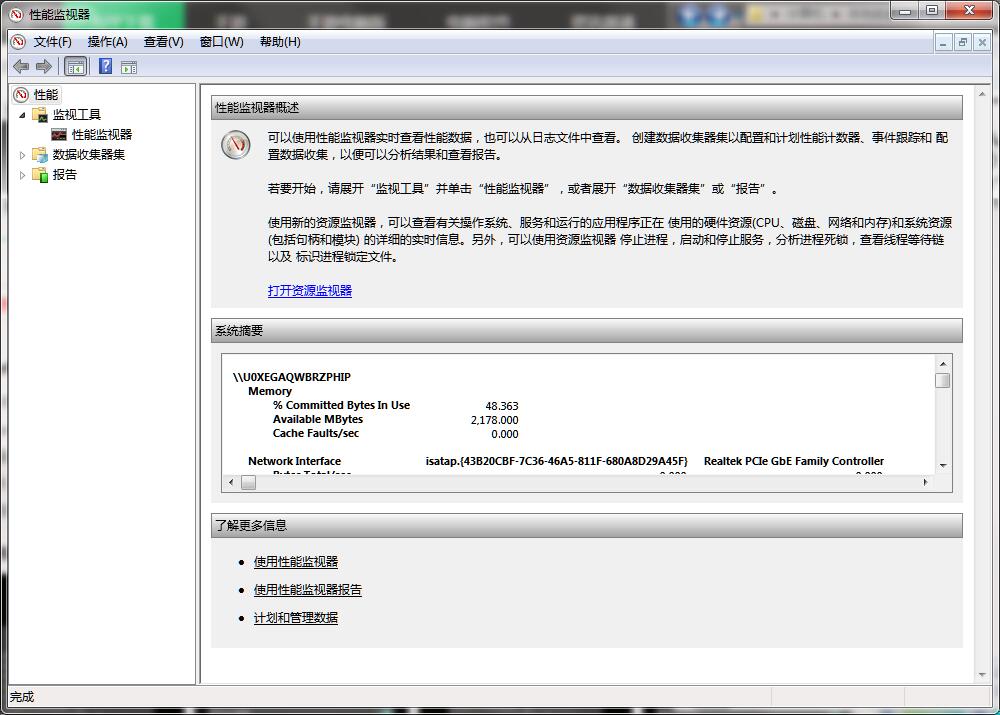This screenshot has width=1000, height=715.
Task: Click the Network Interface heading
Action: click(x=295, y=461)
